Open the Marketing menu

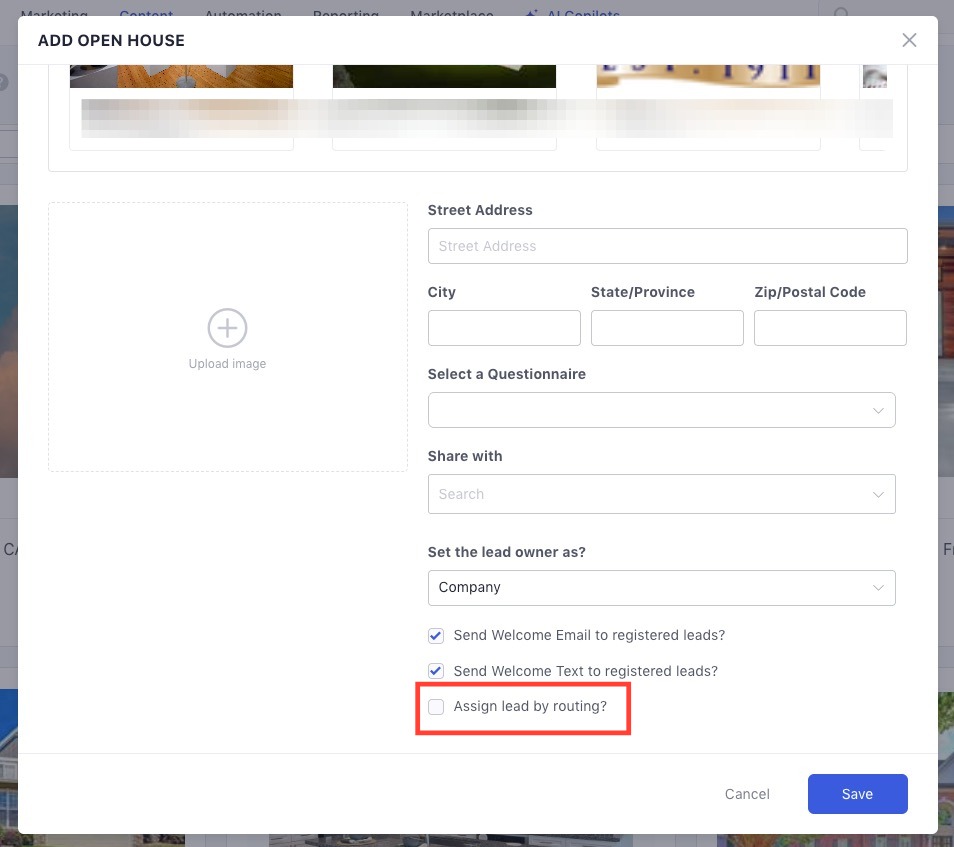point(54,15)
